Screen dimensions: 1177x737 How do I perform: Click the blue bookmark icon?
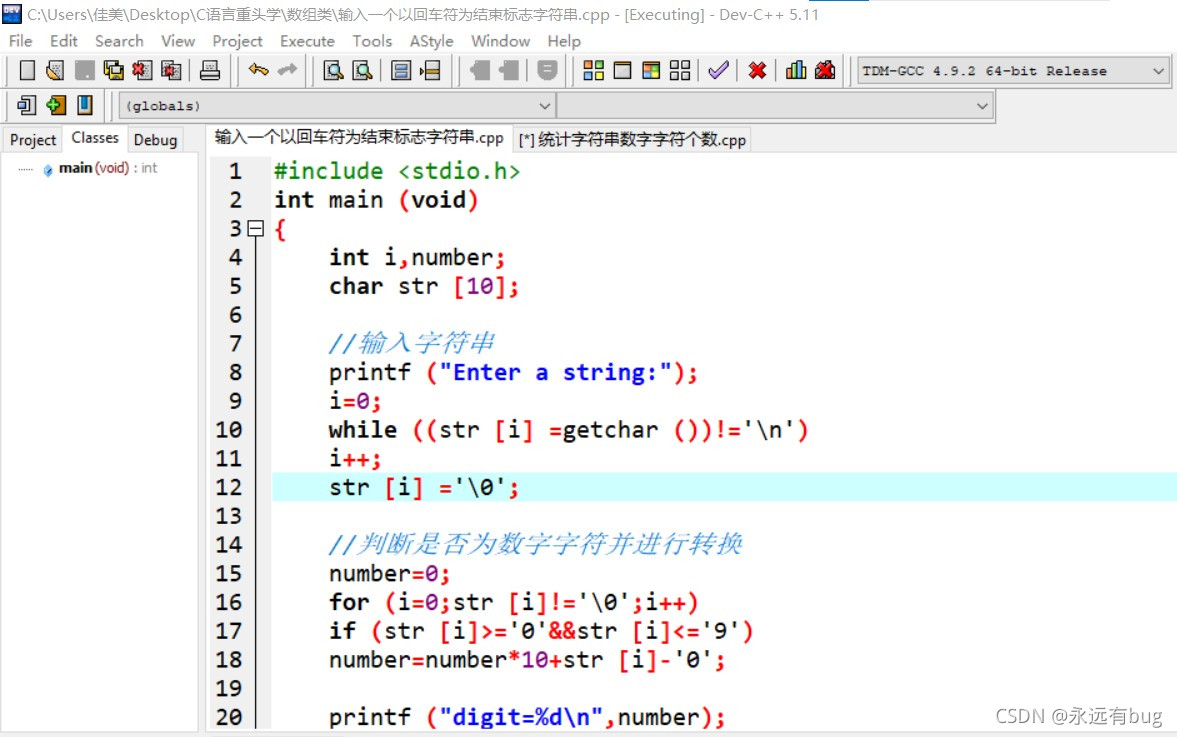pos(85,105)
